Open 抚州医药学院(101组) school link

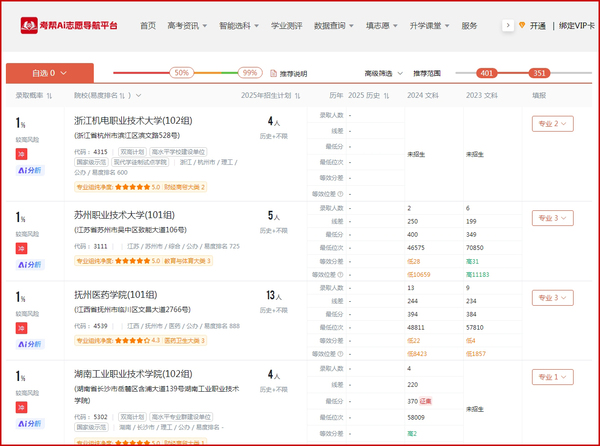click(121, 296)
